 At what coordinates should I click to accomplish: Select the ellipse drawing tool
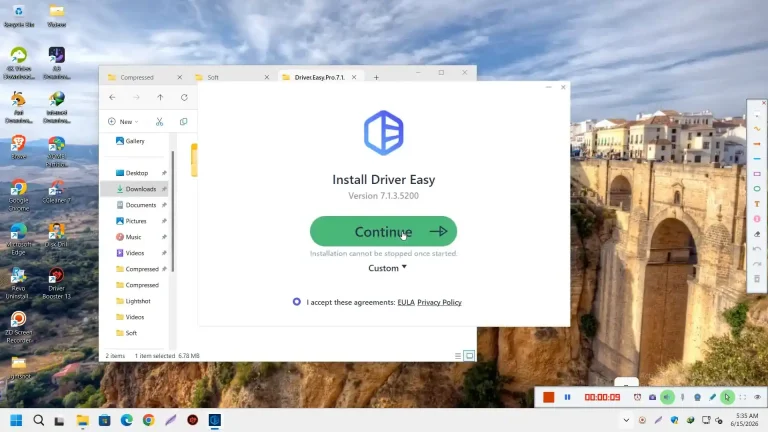point(757,189)
